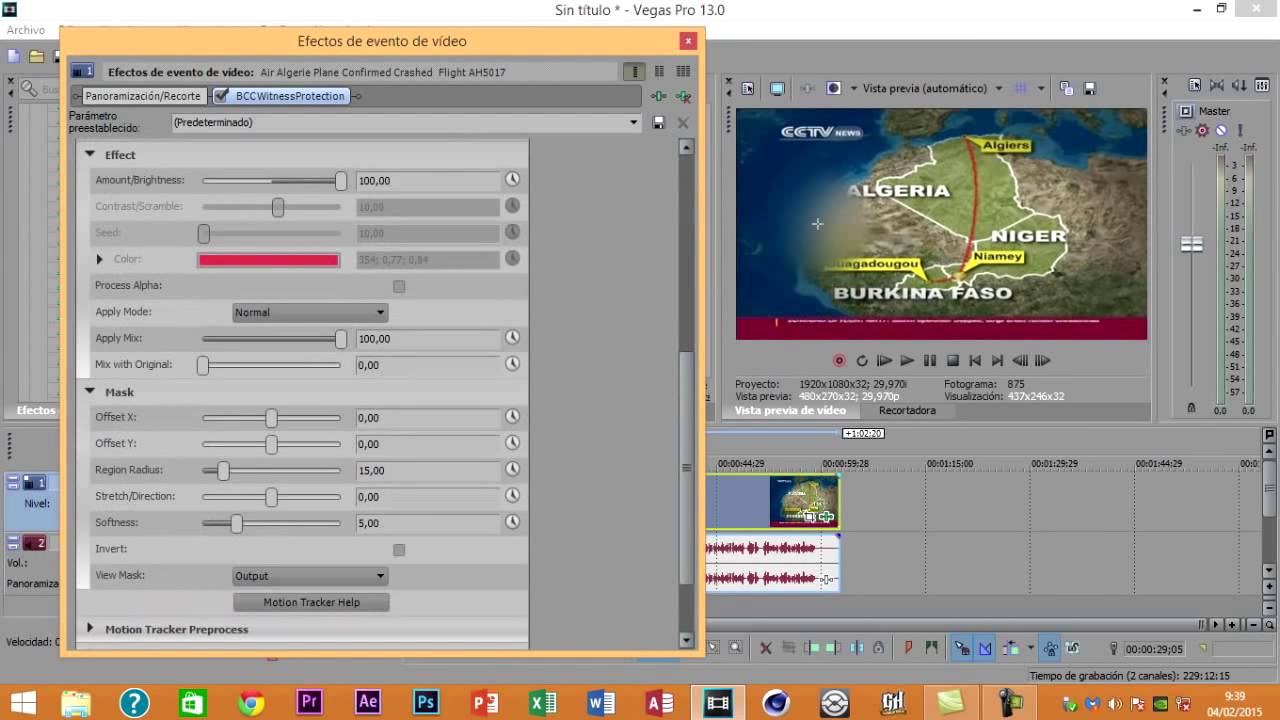1280x720 pixels.
Task: Open the Archivo menu
Action: tap(26, 30)
